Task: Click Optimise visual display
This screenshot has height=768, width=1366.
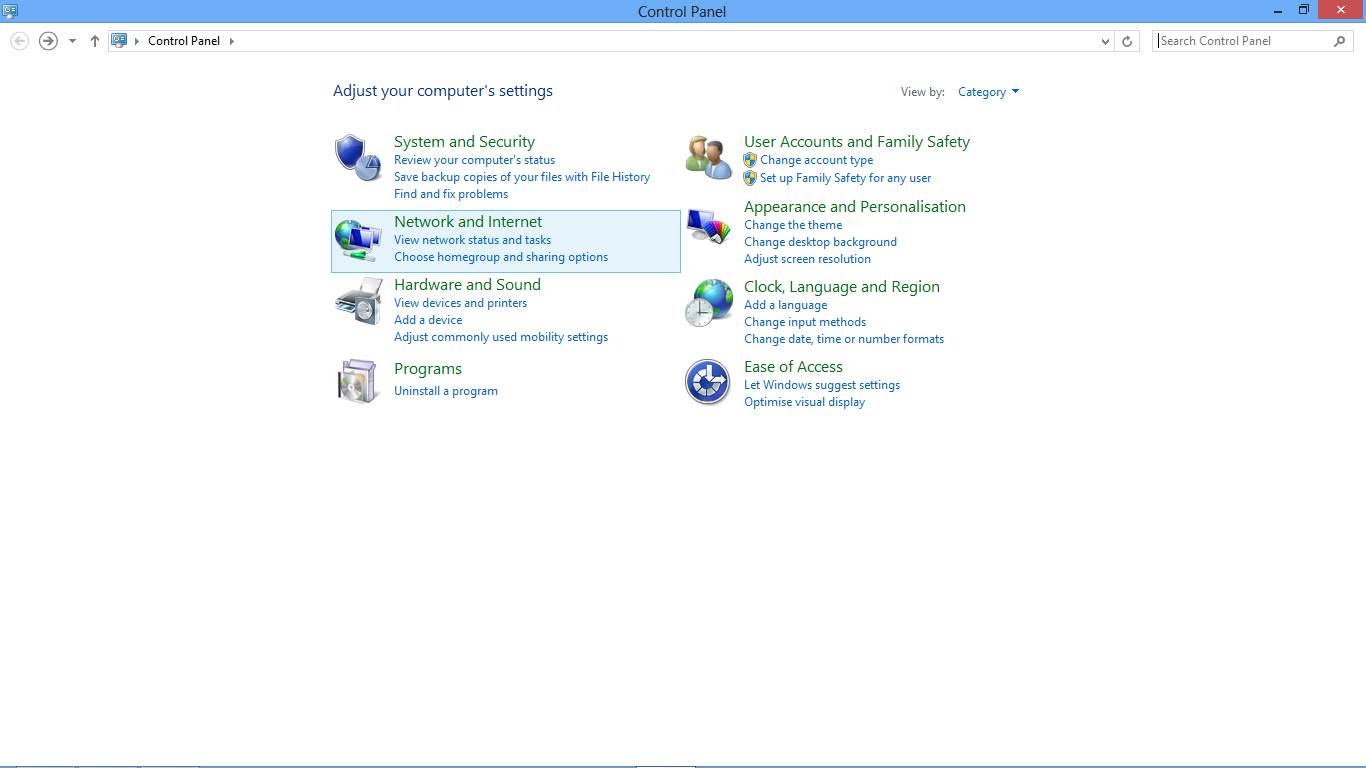Action: pyautogui.click(x=804, y=402)
